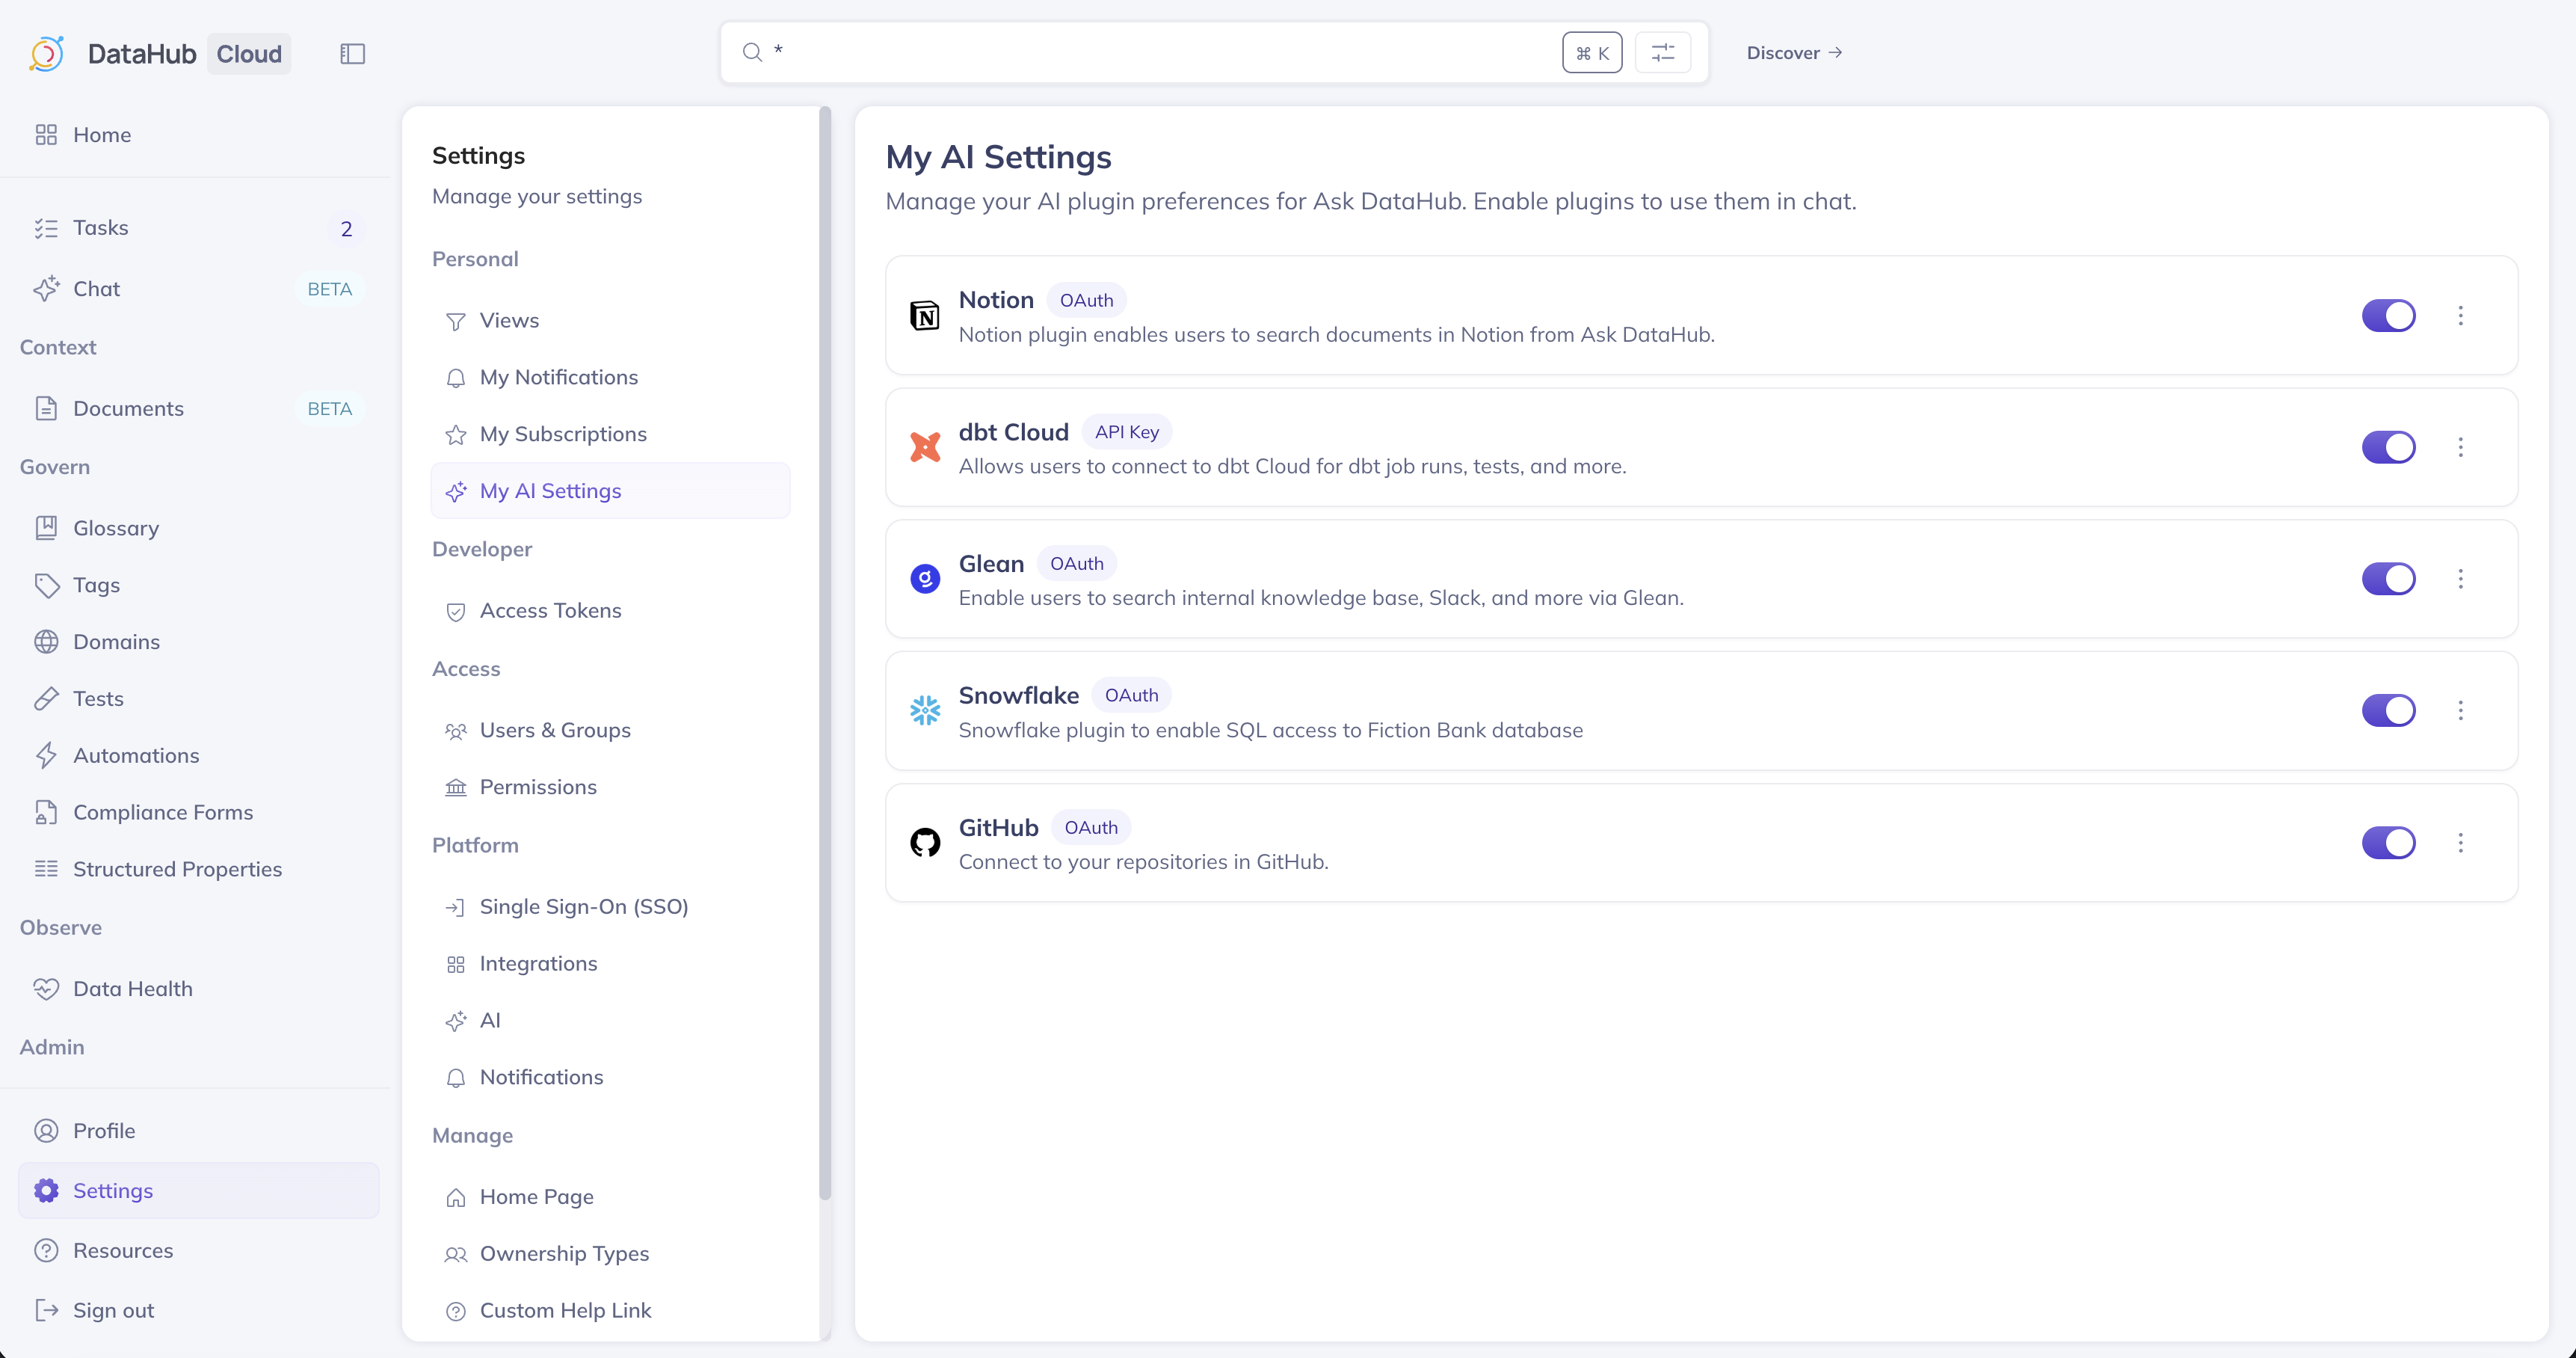Click the GitHub plugin logo icon
The width and height of the screenshot is (2576, 1358).
pyautogui.click(x=924, y=843)
